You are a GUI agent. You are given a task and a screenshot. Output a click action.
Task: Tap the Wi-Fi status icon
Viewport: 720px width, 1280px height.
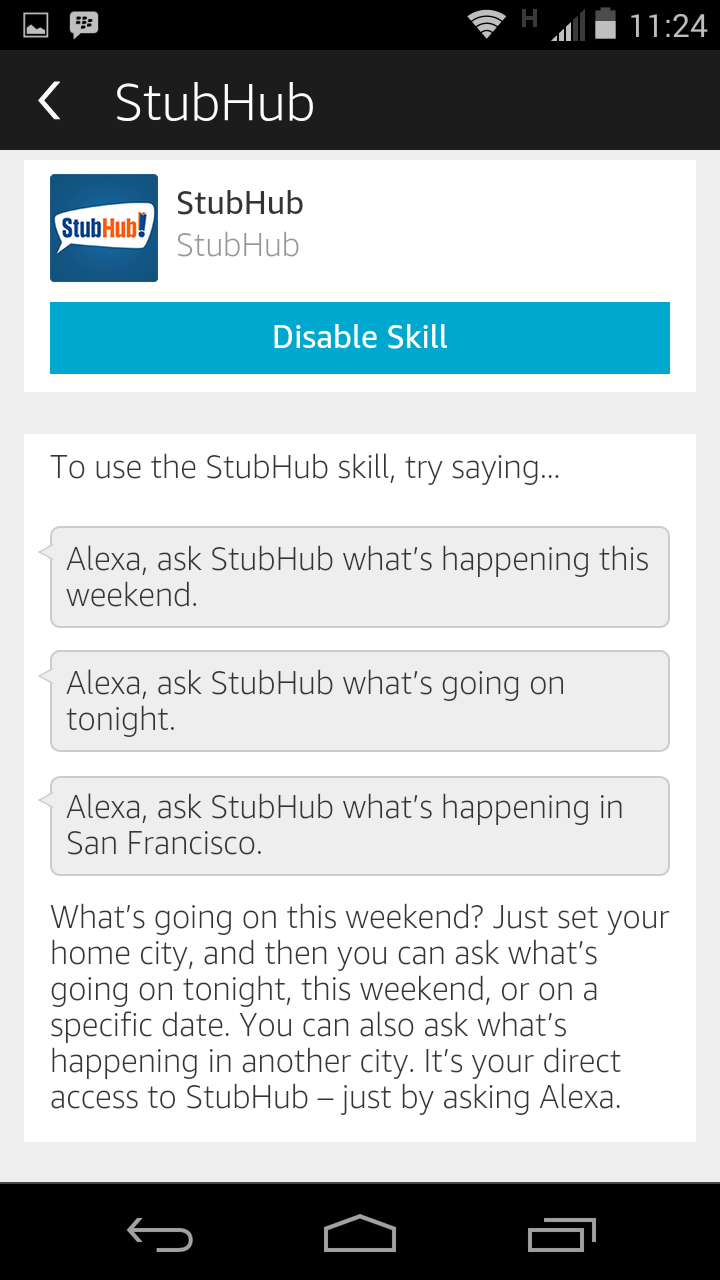pyautogui.click(x=487, y=26)
